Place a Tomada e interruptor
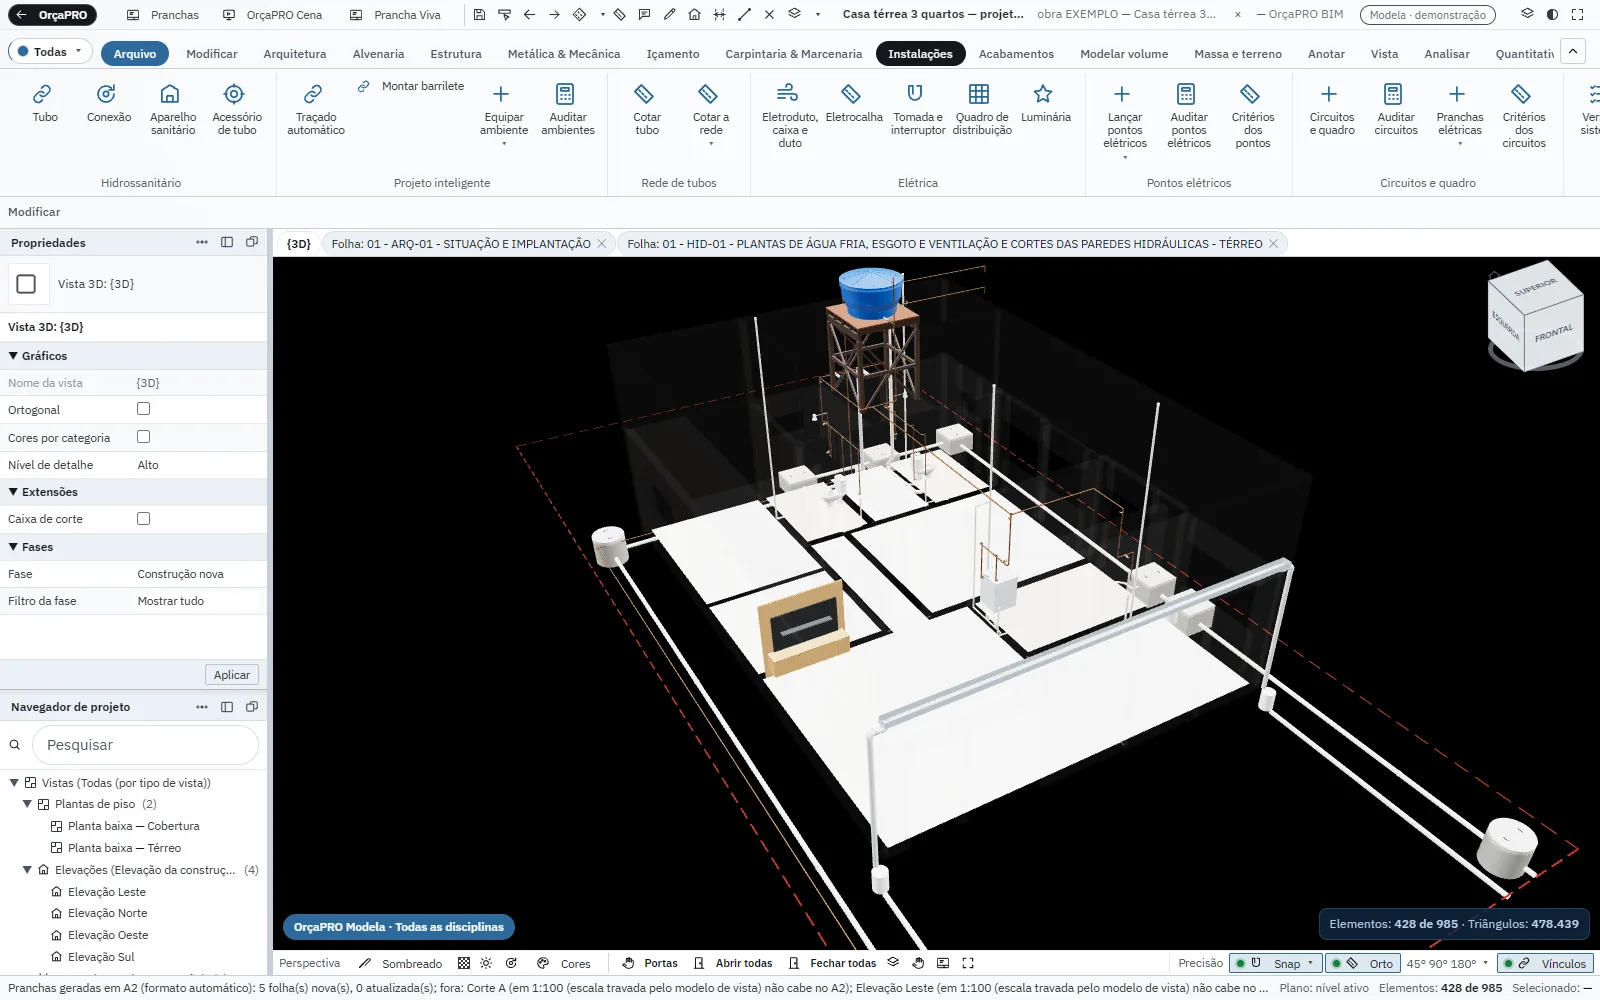 (917, 110)
